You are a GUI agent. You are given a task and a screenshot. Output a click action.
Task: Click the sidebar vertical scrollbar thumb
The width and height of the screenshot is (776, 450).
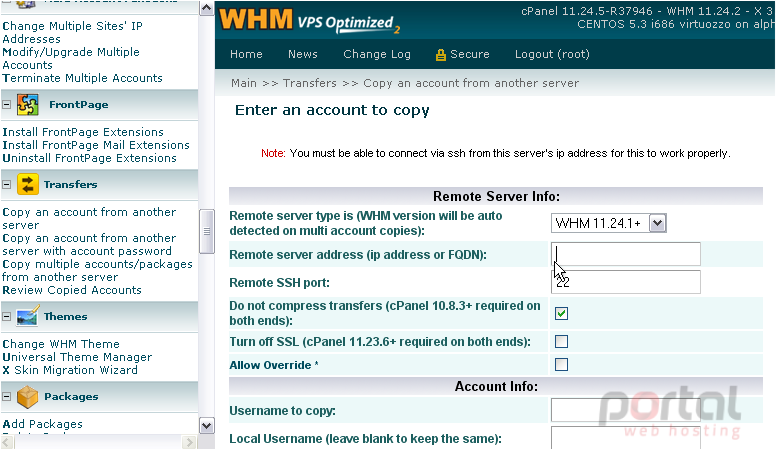[x=206, y=231]
